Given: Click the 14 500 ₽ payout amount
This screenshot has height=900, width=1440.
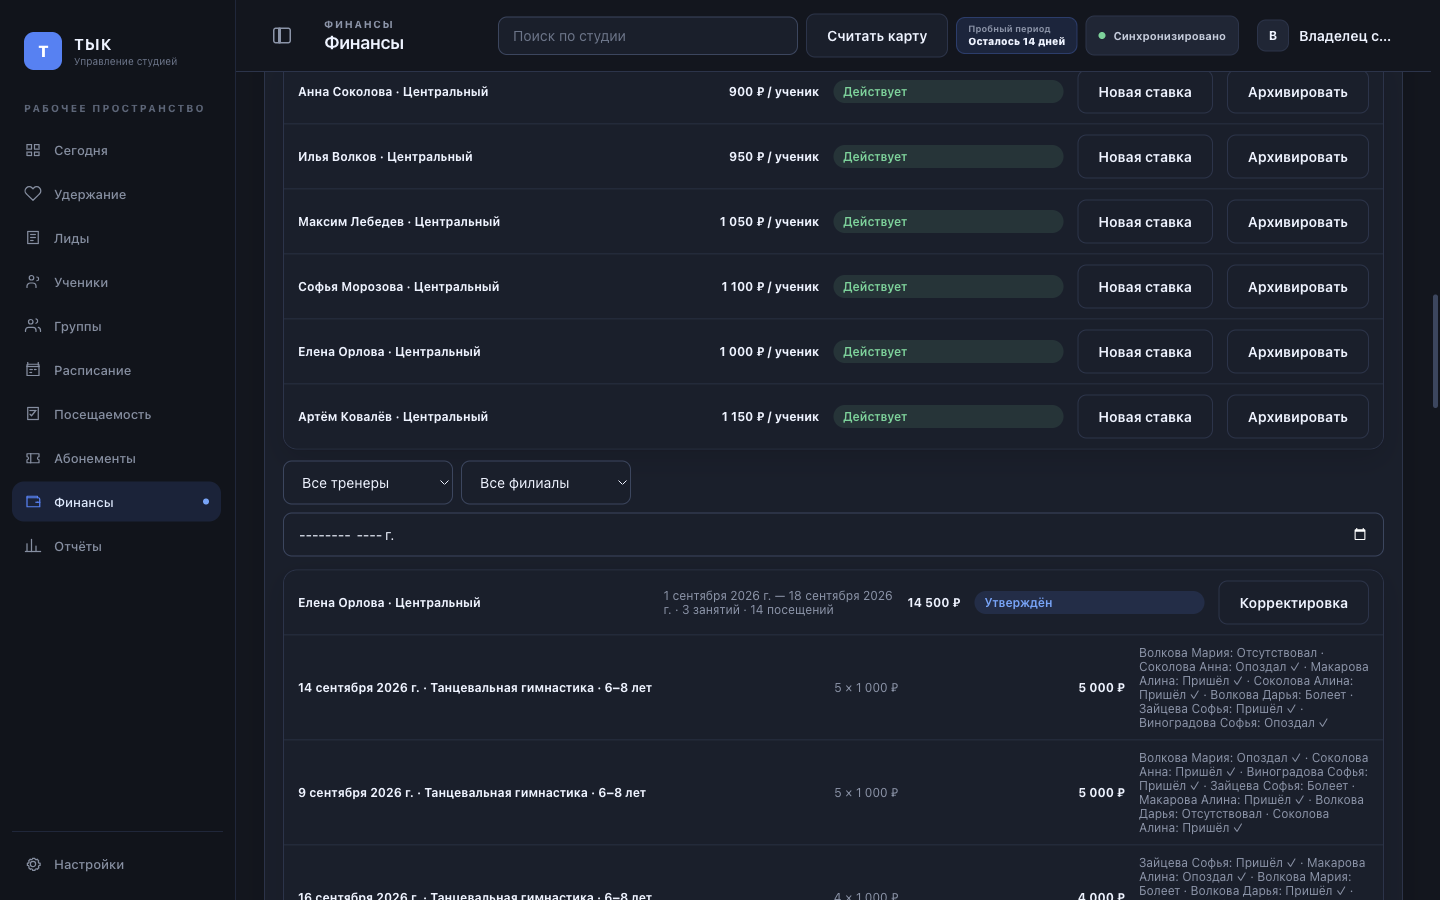Looking at the screenshot, I should tap(934, 603).
